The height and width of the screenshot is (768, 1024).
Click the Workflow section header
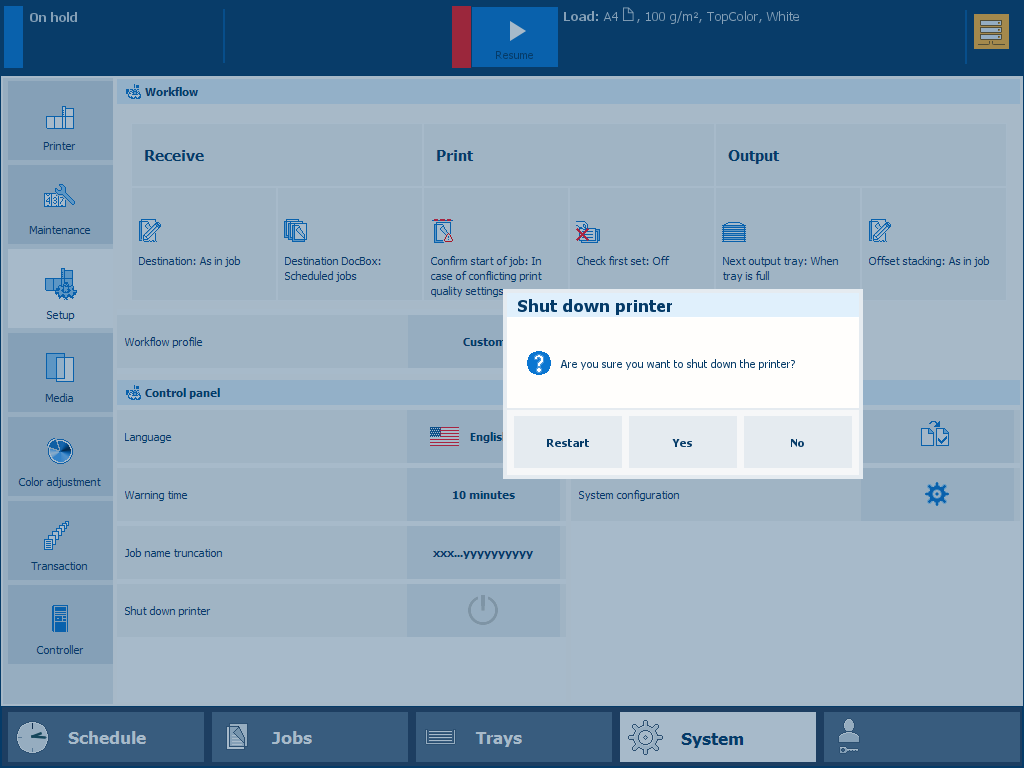click(568, 92)
